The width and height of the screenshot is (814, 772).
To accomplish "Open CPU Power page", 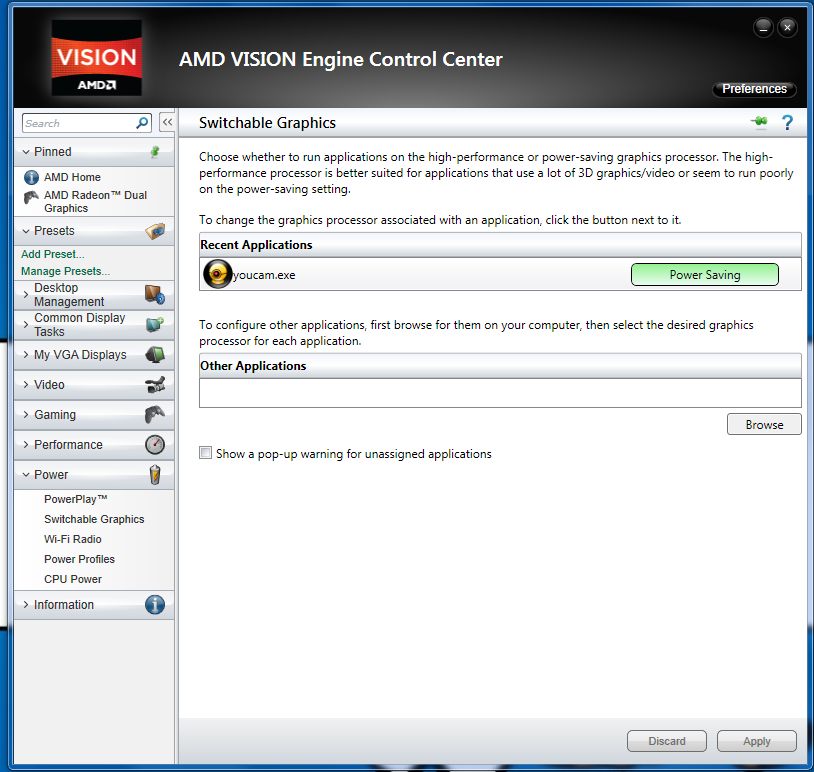I will pyautogui.click(x=73, y=579).
